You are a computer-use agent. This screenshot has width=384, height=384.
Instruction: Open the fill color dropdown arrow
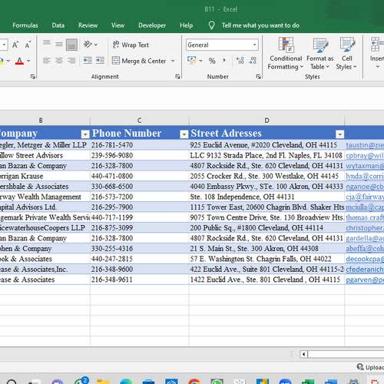point(8,61)
